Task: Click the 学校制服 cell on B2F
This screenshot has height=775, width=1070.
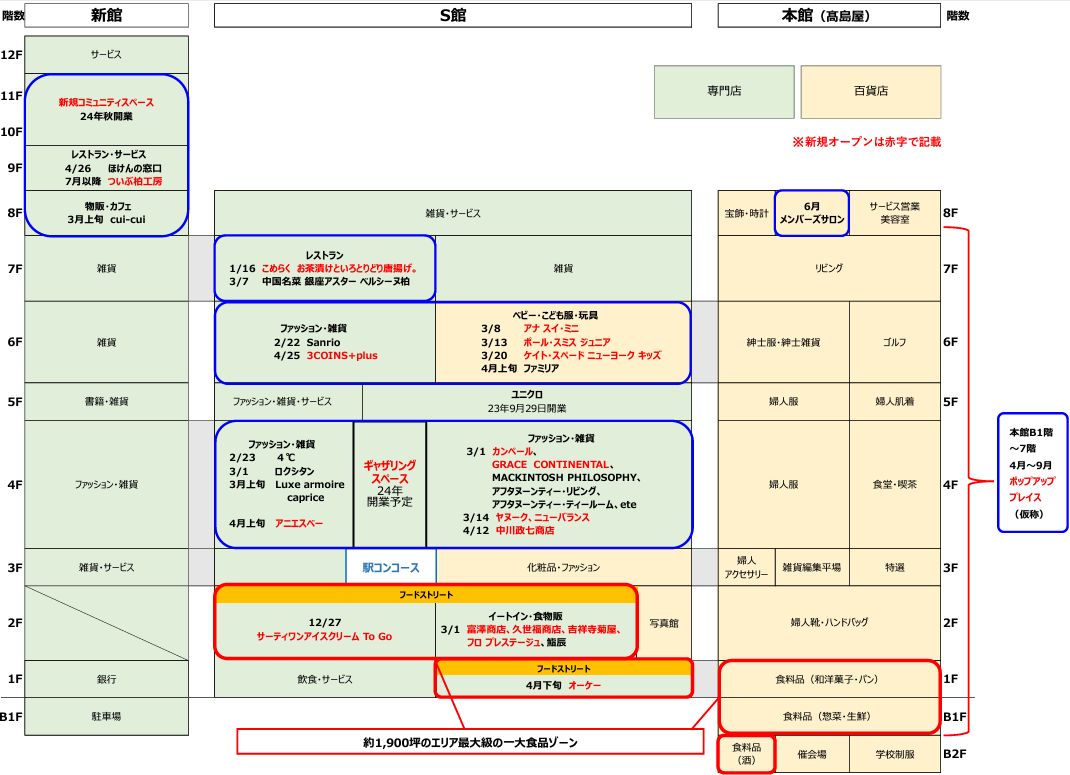Action: [895, 754]
